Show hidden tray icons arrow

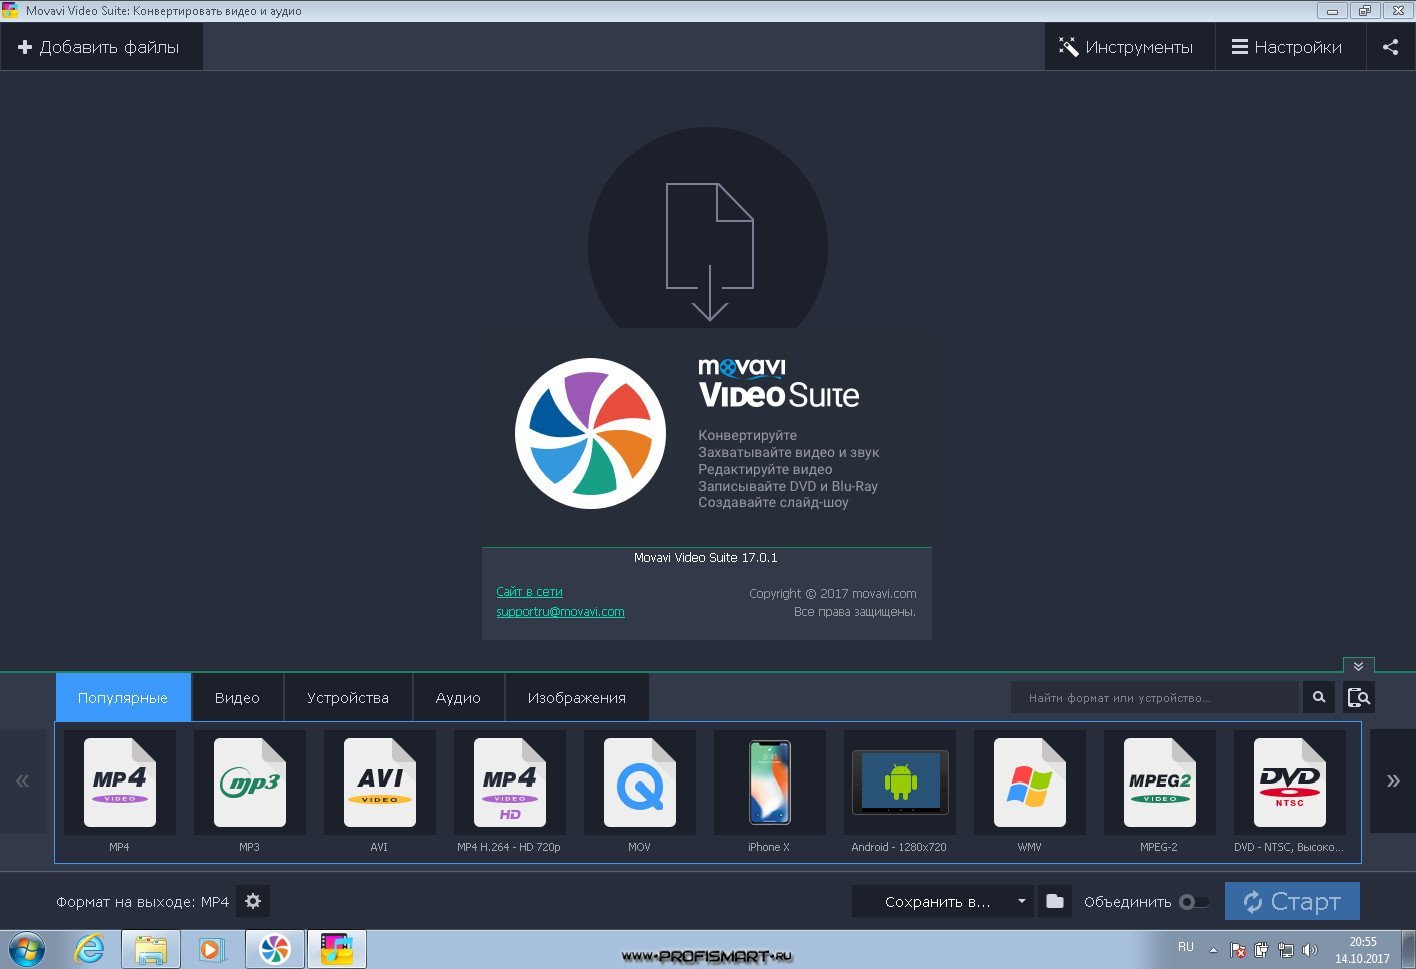tap(1213, 950)
